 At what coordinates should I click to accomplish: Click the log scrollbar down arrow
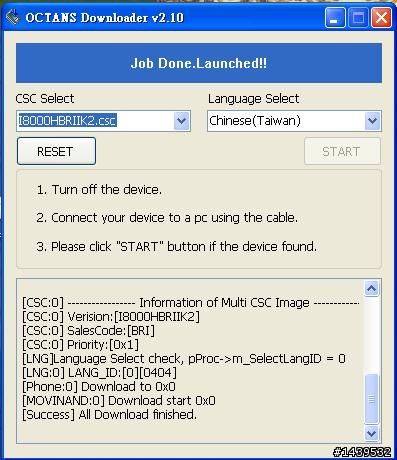[371, 433]
